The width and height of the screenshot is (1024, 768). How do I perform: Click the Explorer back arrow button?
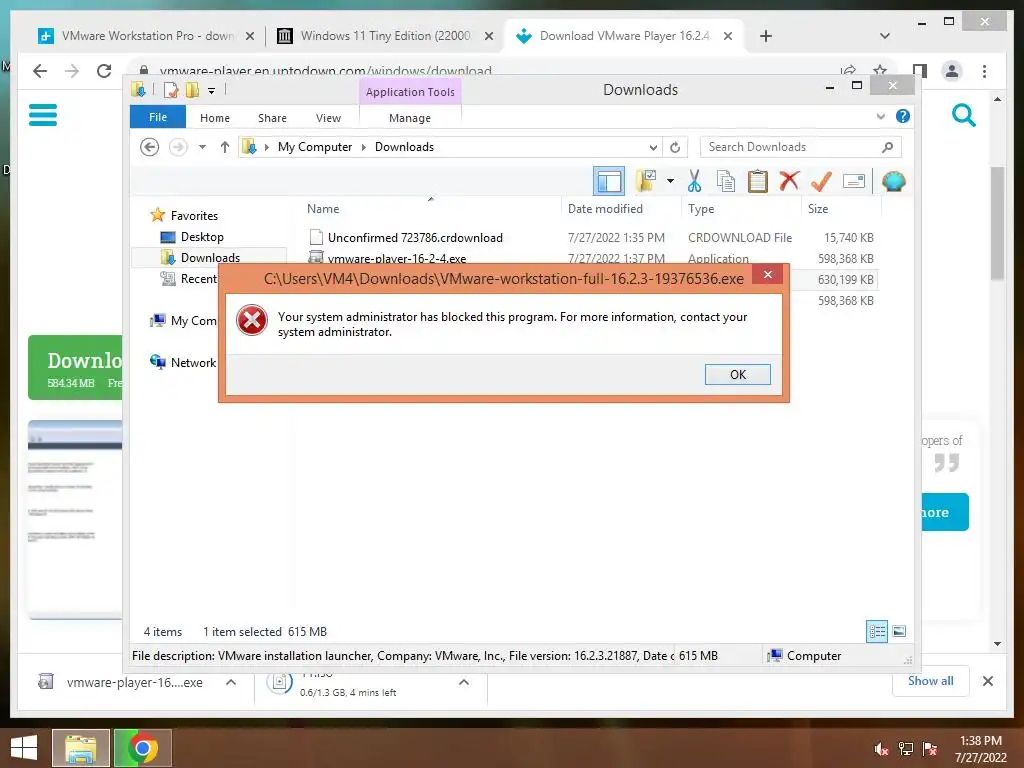(150, 147)
